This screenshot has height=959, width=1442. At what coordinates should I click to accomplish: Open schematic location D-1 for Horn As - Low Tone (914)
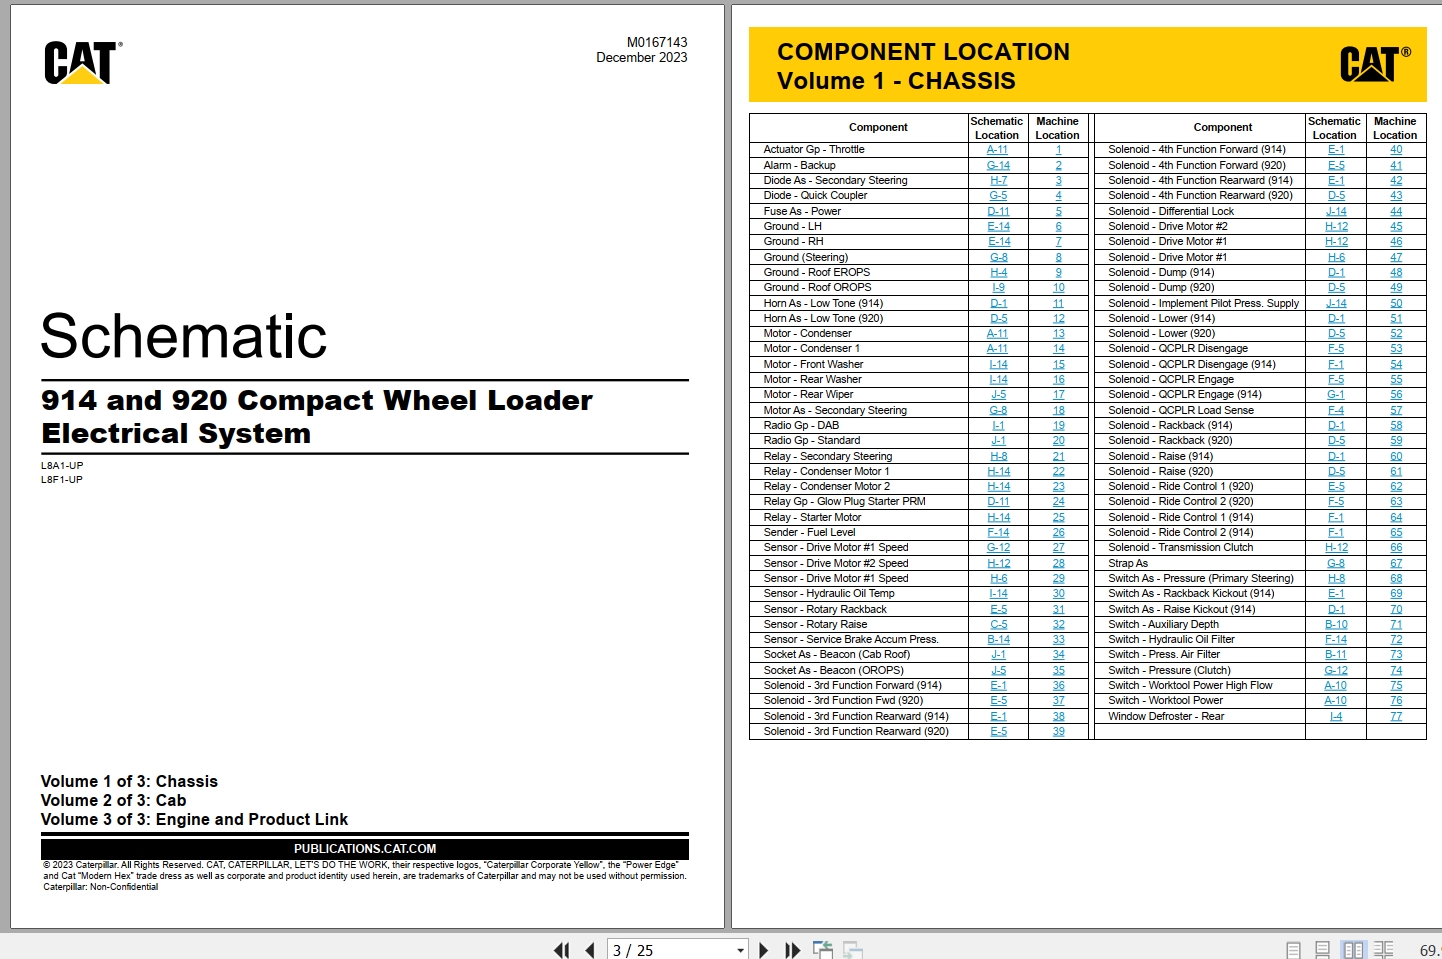point(998,303)
